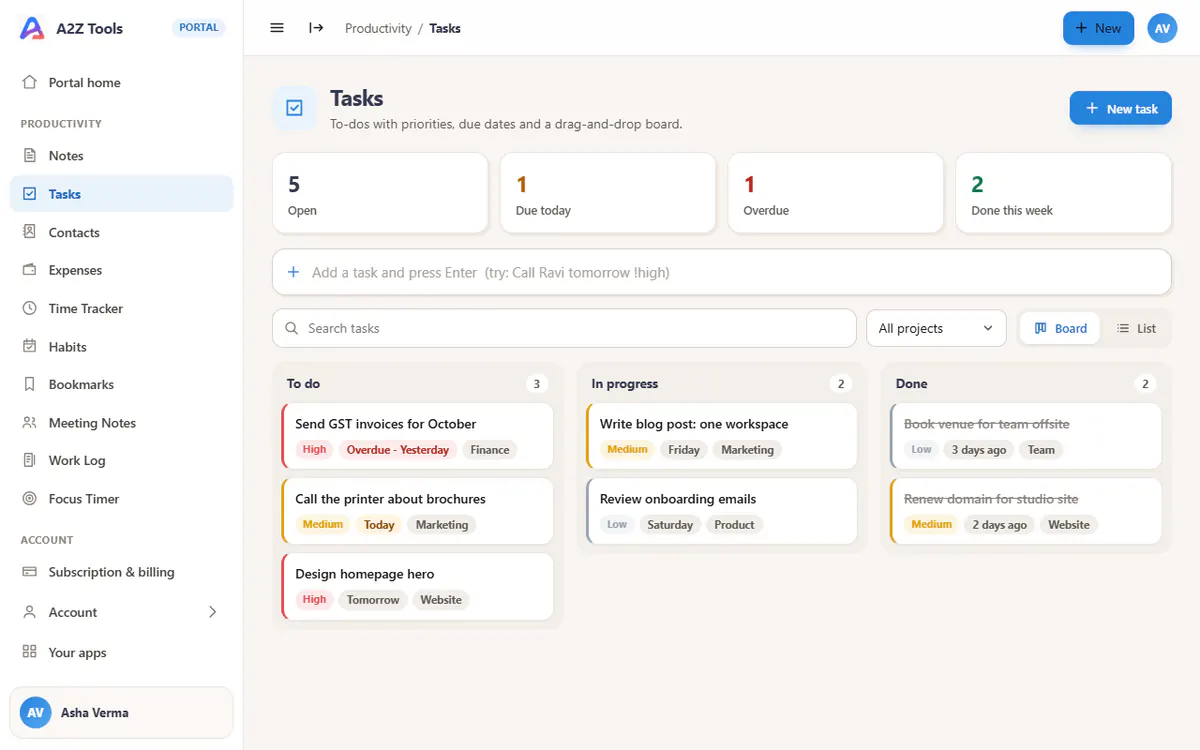Open Time Tracker from sidebar
This screenshot has width=1200, height=750.
[x=122, y=308]
